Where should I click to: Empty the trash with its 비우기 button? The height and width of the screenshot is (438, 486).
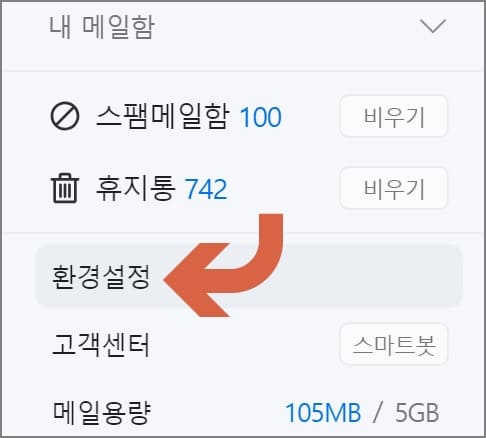pyautogui.click(x=394, y=188)
